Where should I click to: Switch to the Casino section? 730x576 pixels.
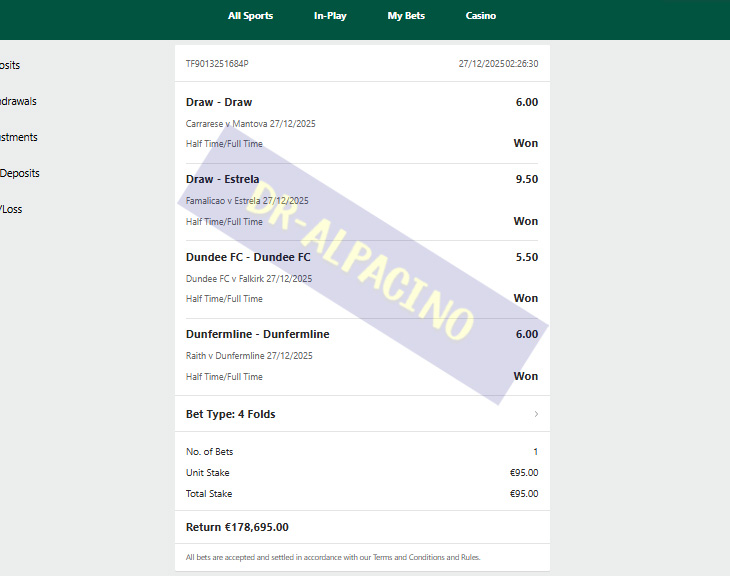(x=480, y=16)
